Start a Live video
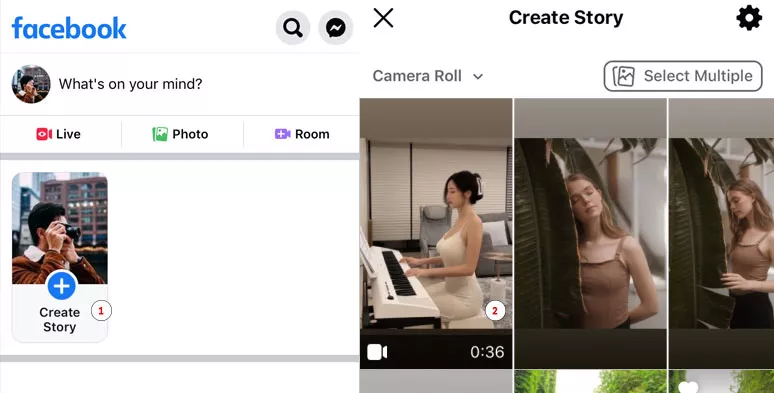The image size is (774, 393). point(58,134)
